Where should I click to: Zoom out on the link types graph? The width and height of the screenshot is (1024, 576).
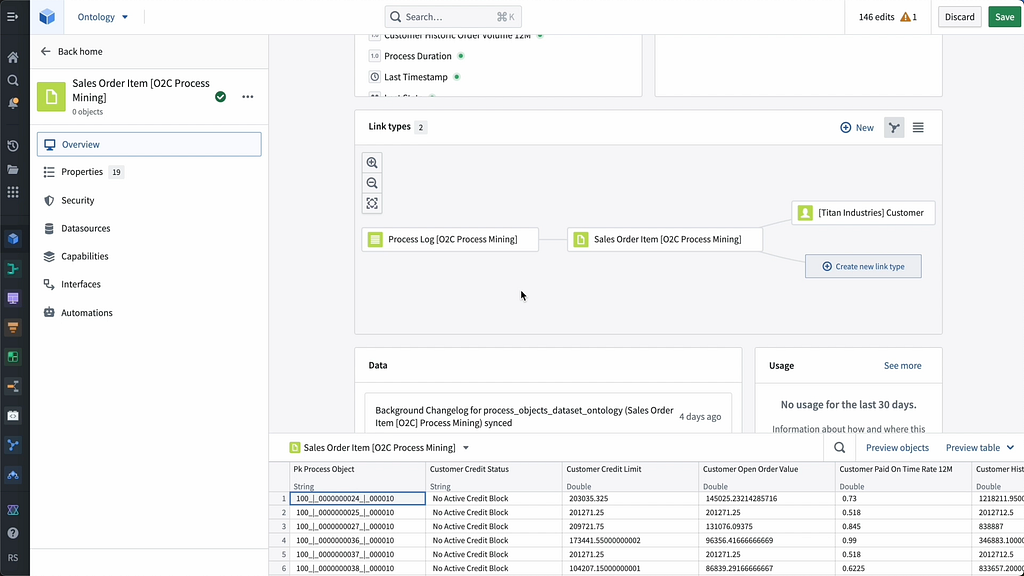point(372,184)
